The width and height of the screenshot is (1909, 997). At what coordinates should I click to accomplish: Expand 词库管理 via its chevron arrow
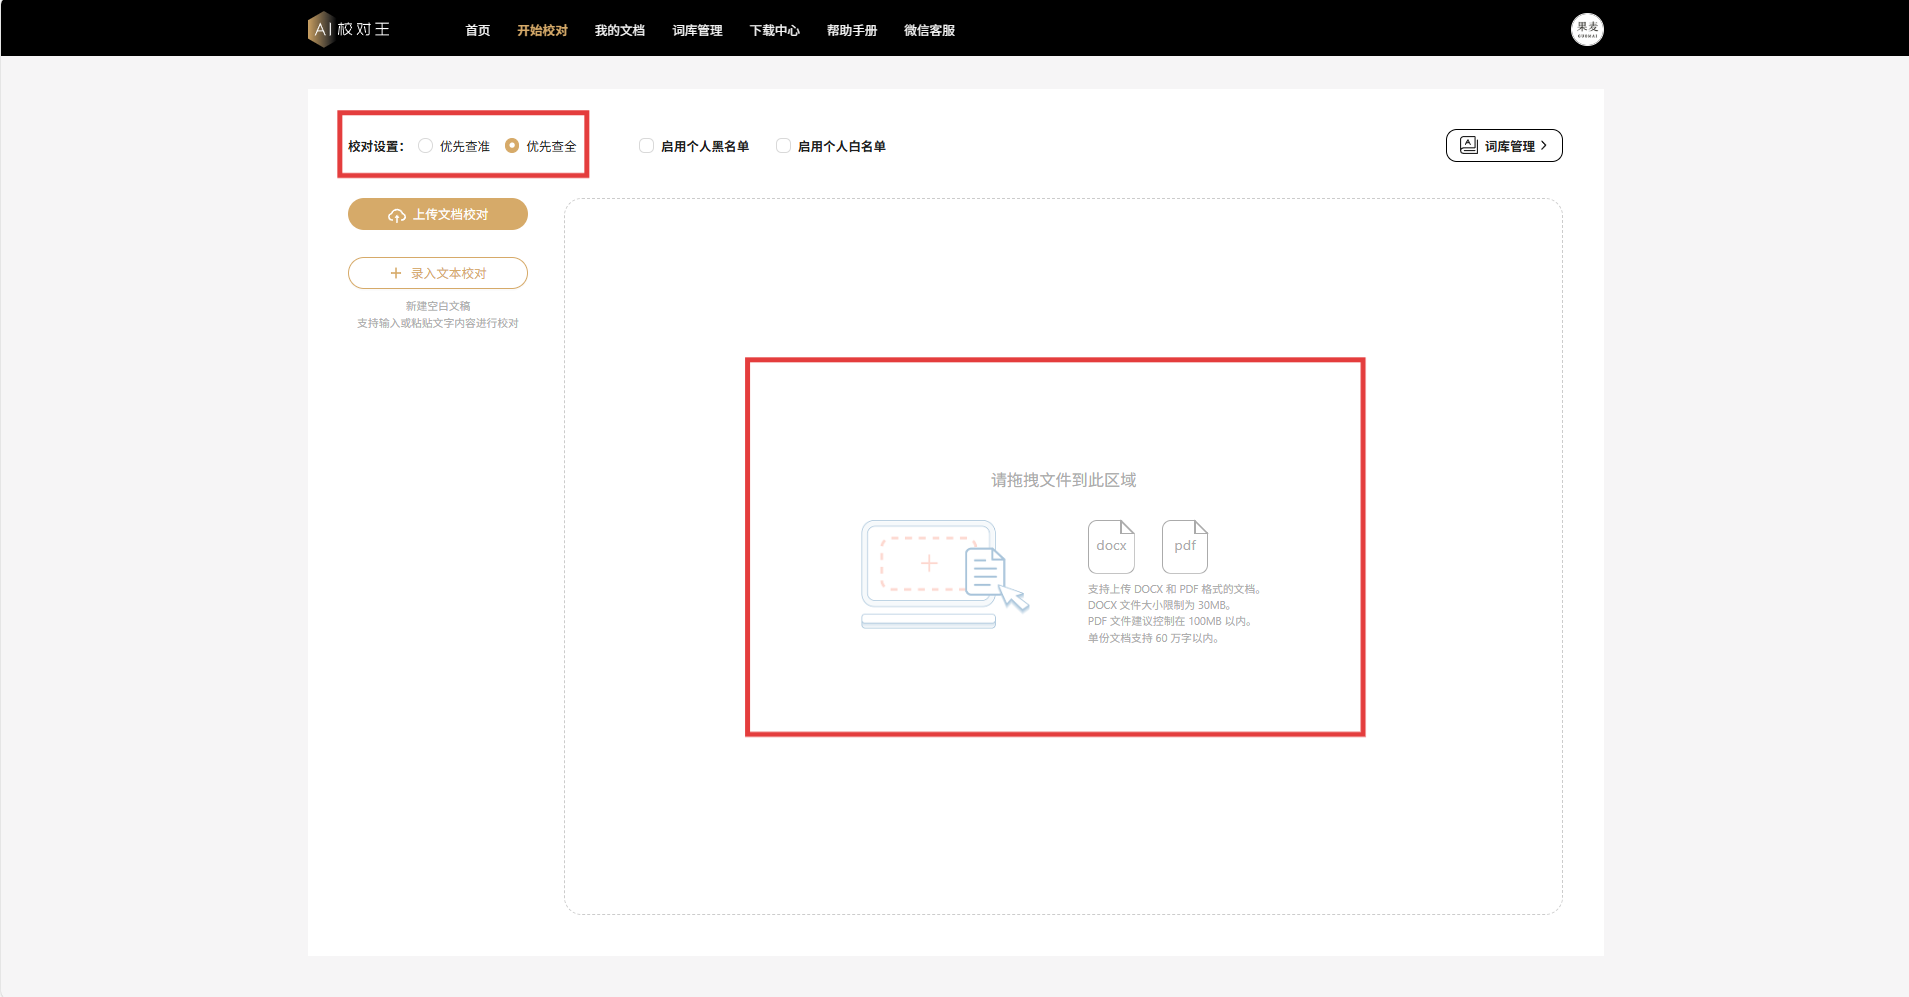1544,146
